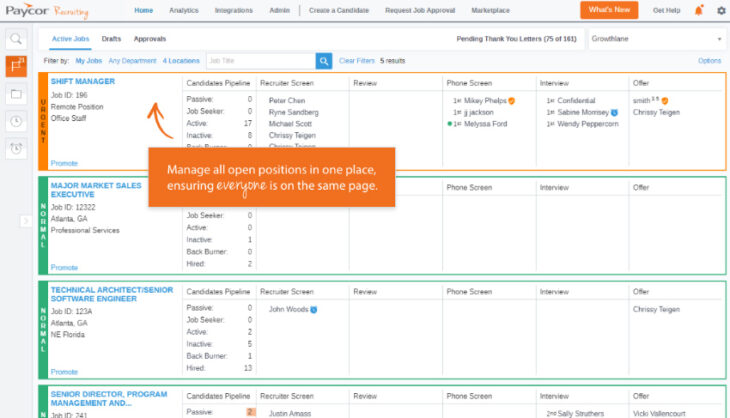
Task: Open the 4 Locations filter
Action: (181, 61)
